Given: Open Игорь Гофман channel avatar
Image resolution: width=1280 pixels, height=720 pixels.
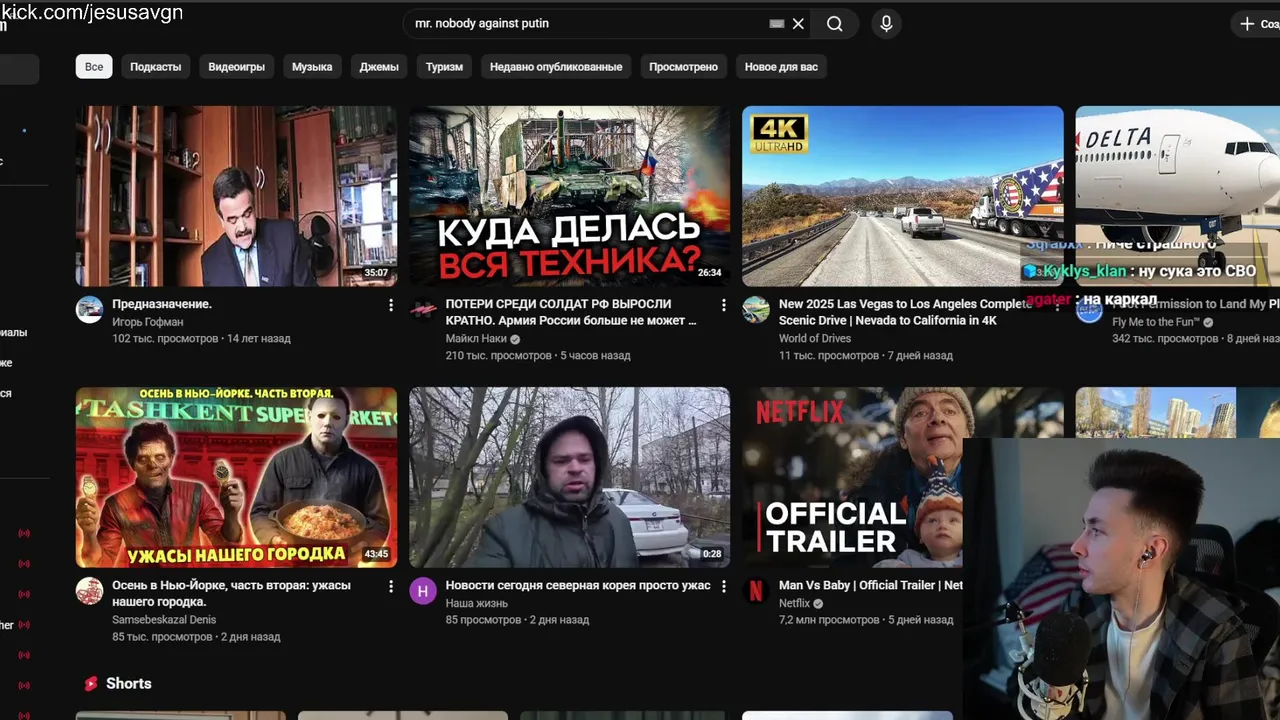Looking at the screenshot, I should pyautogui.click(x=89, y=309).
